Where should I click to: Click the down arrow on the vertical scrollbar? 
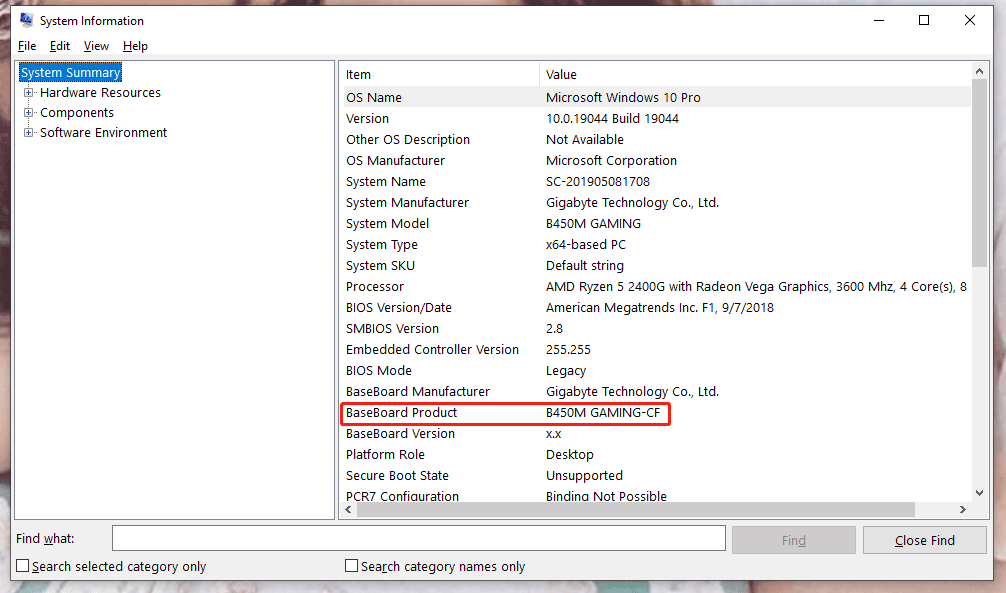point(980,492)
